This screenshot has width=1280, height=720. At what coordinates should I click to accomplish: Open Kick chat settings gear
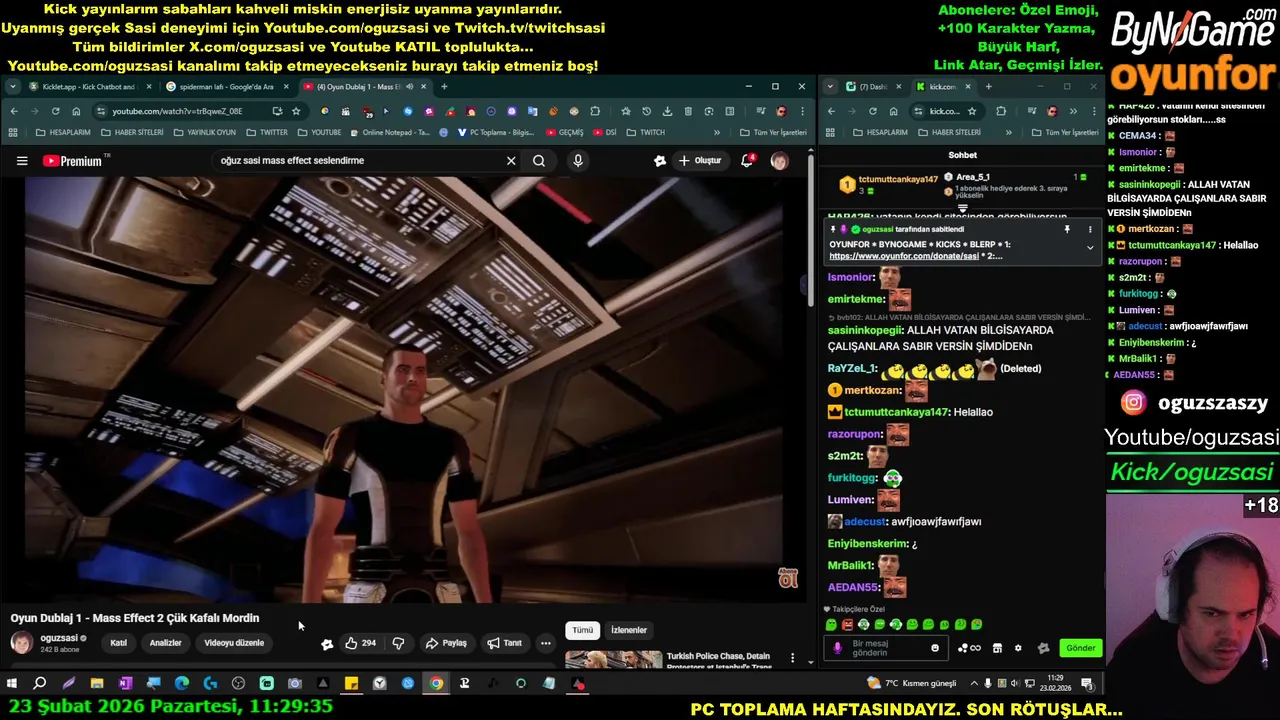(x=1018, y=648)
